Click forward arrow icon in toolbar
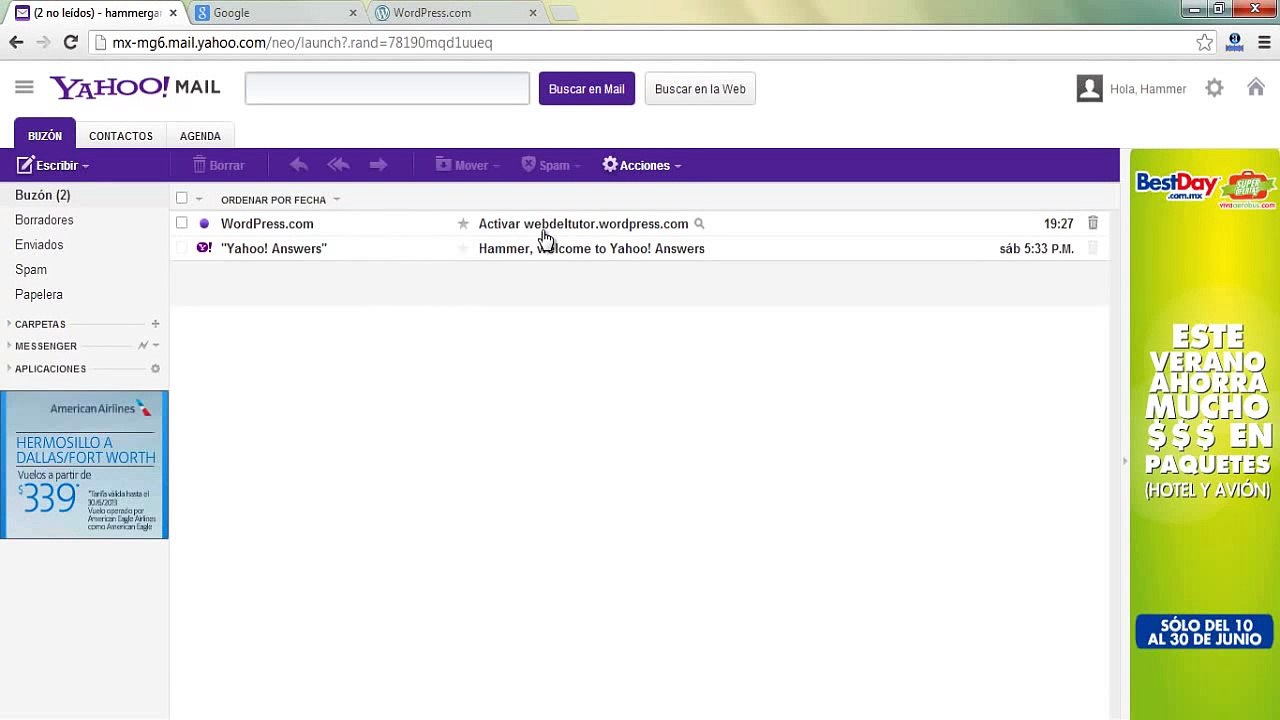 (x=378, y=165)
